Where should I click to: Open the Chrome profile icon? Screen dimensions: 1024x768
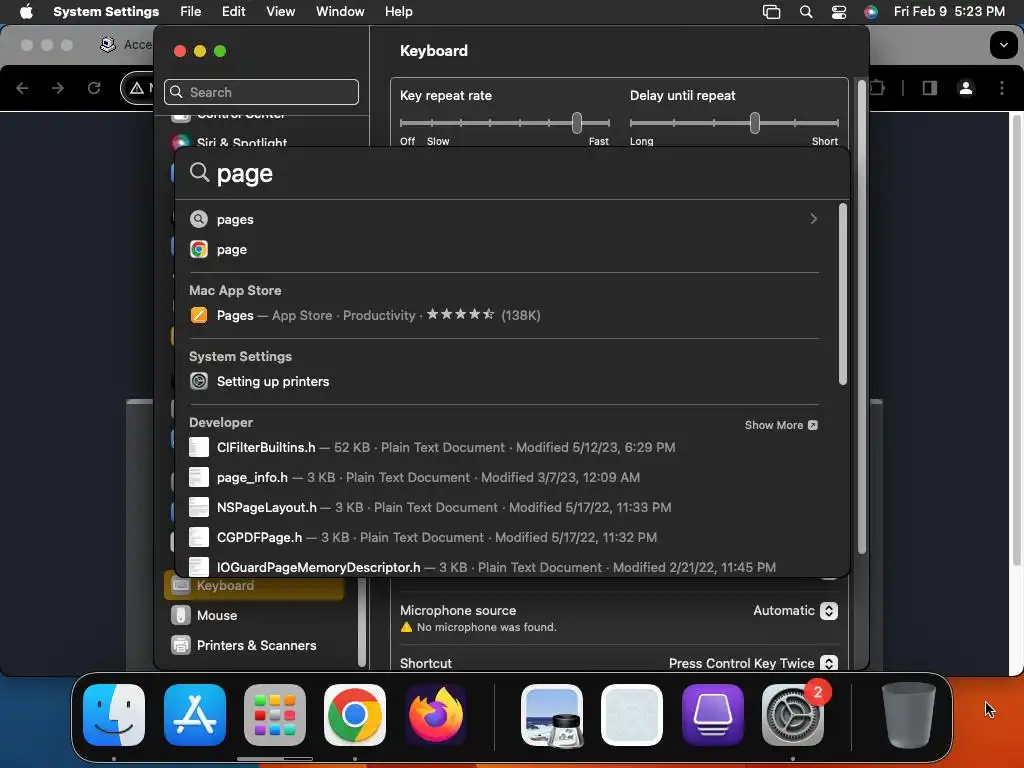[x=966, y=88]
